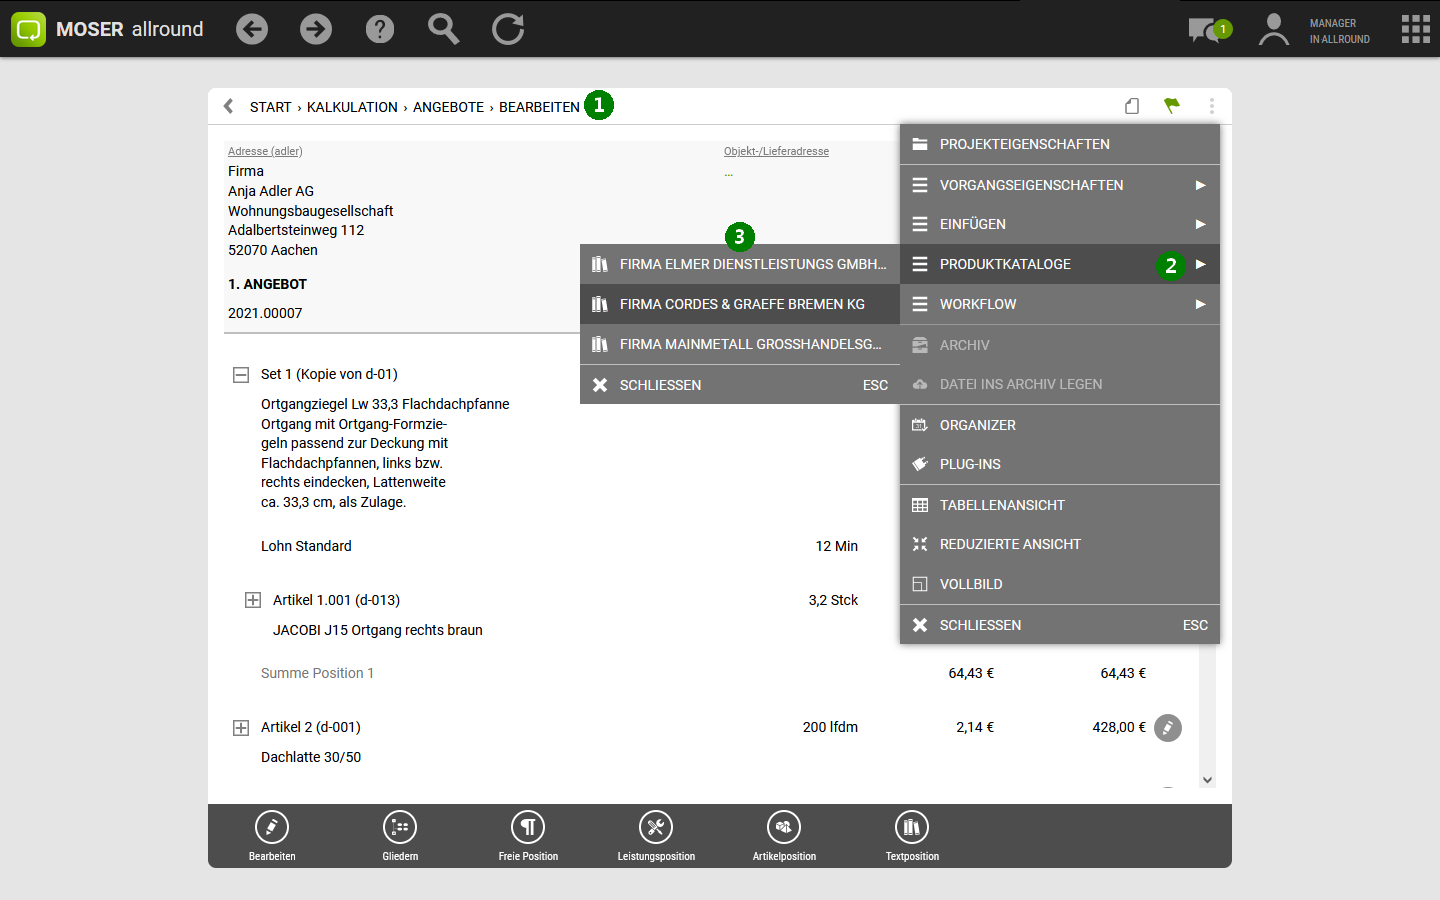
Task: Click the Bearbeiten pencil icon in bottom toolbar
Action: pyautogui.click(x=272, y=828)
